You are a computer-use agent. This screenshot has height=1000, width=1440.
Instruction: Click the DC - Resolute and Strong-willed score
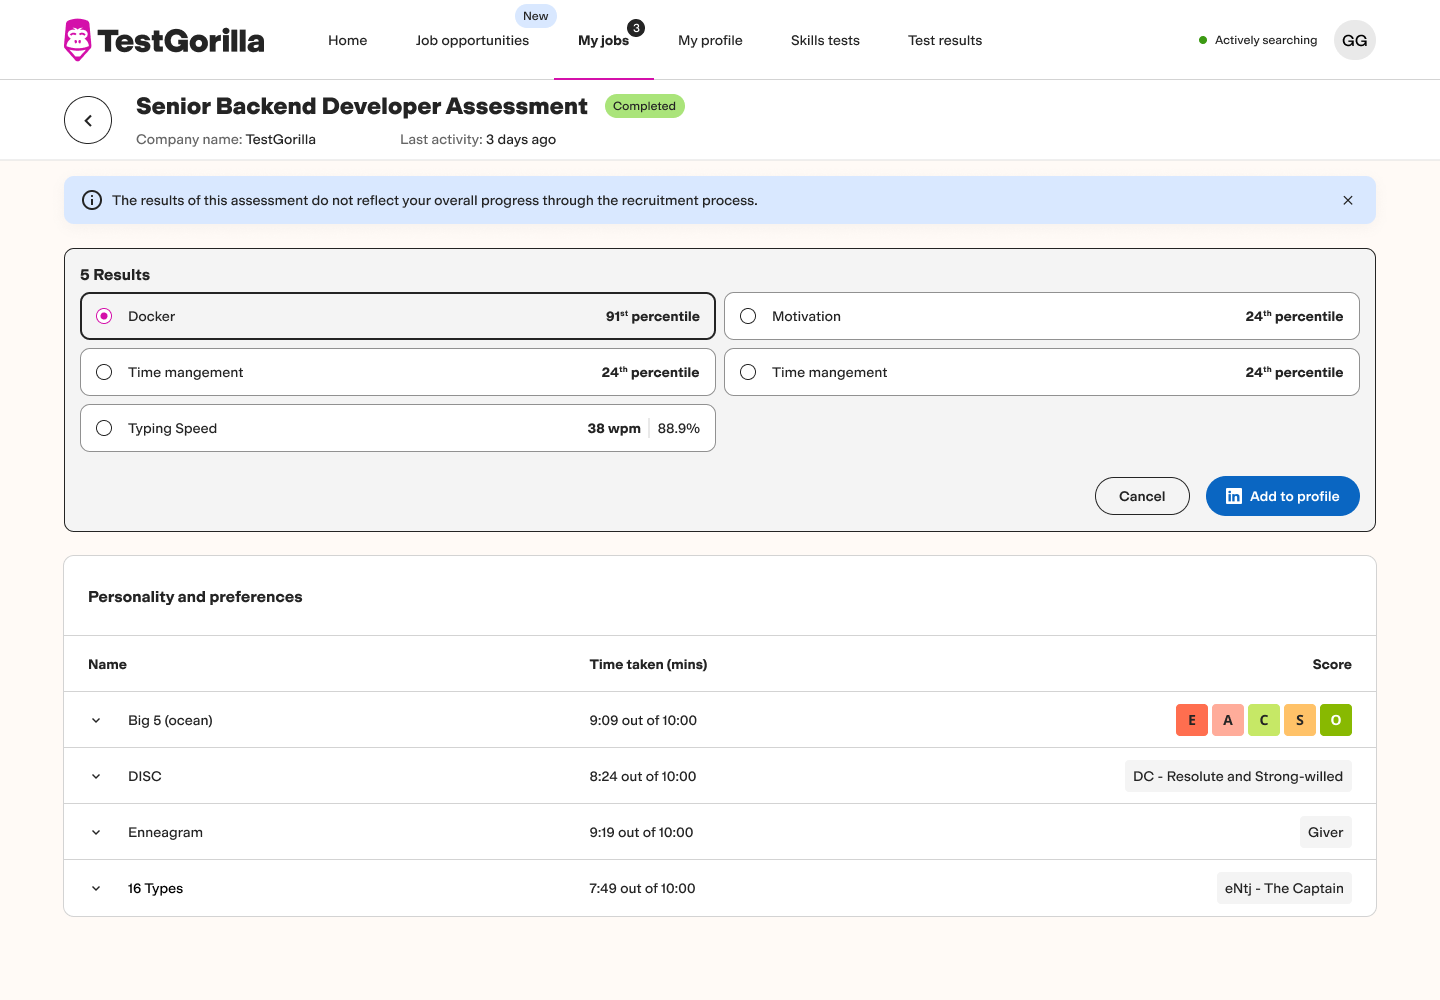pyautogui.click(x=1238, y=776)
